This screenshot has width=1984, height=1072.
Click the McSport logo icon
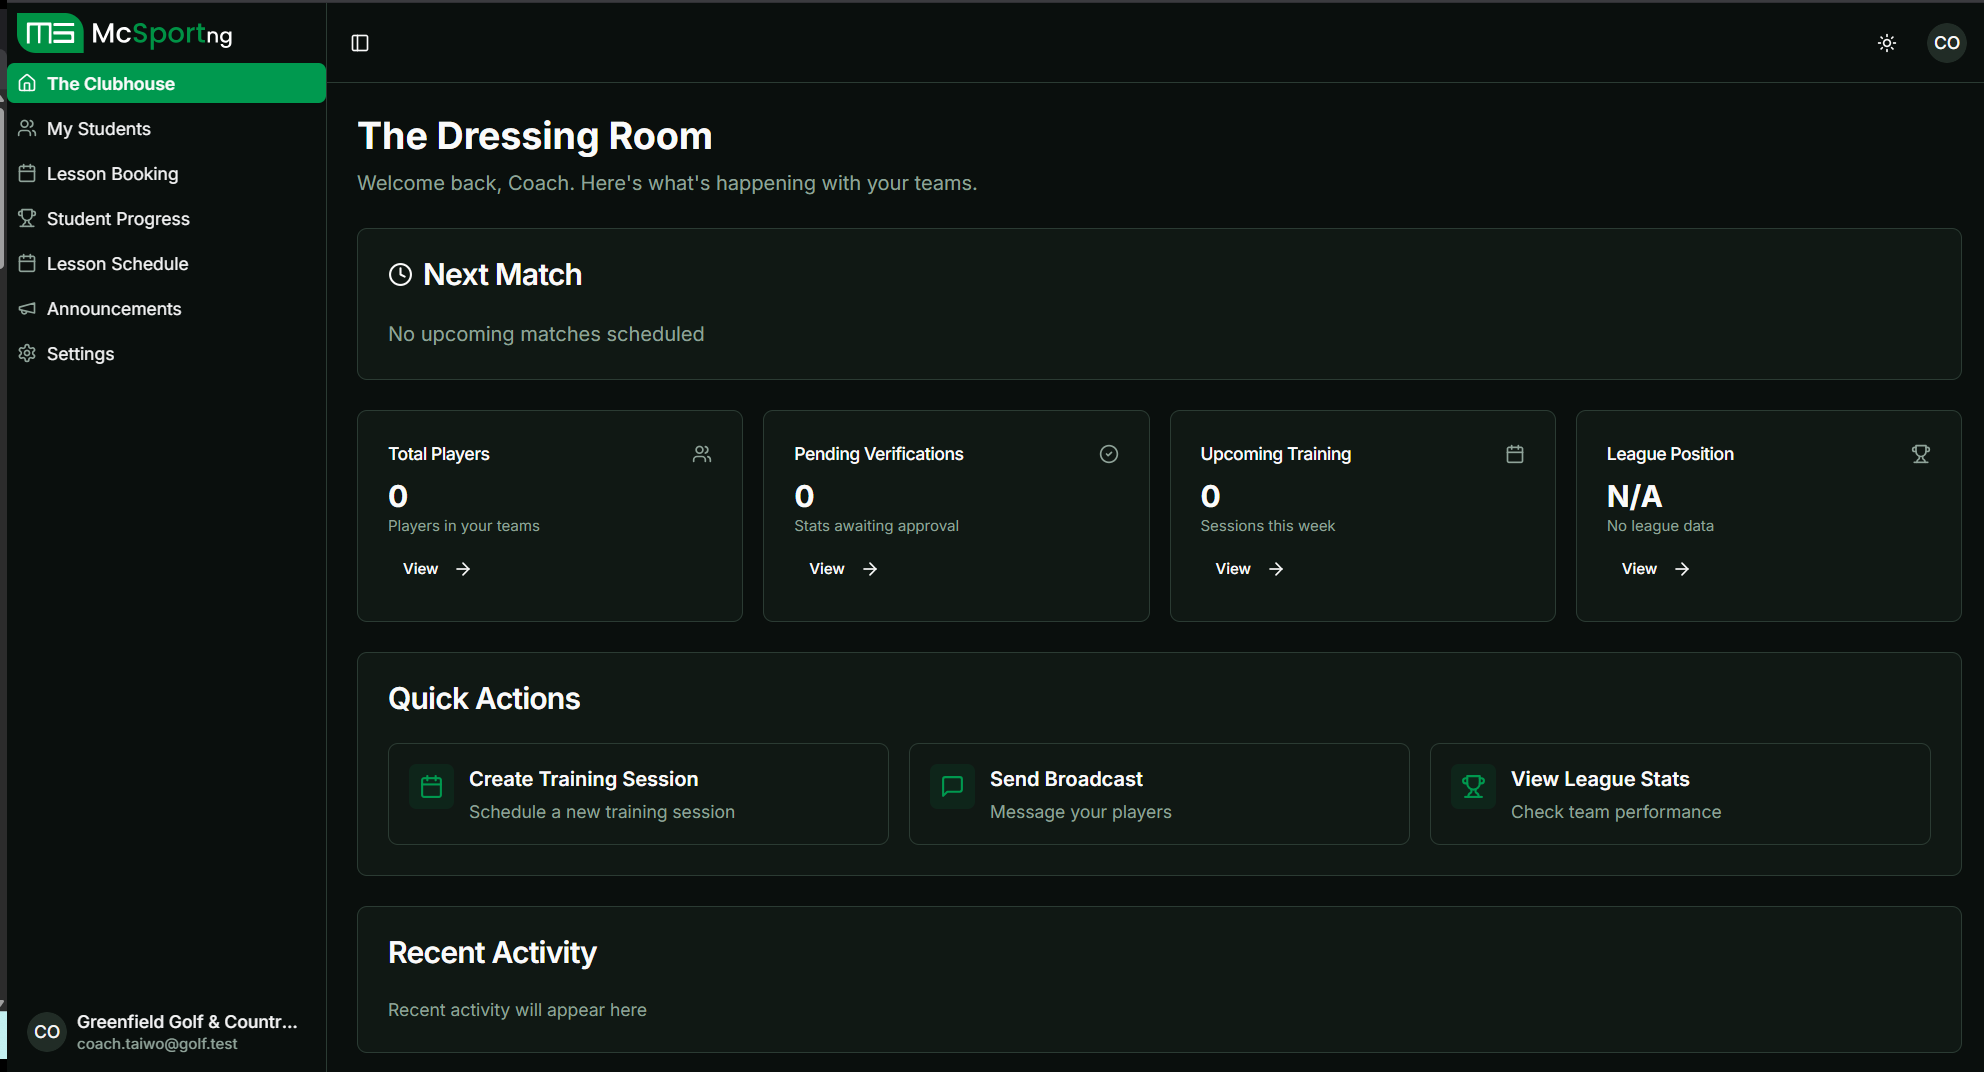click(48, 32)
